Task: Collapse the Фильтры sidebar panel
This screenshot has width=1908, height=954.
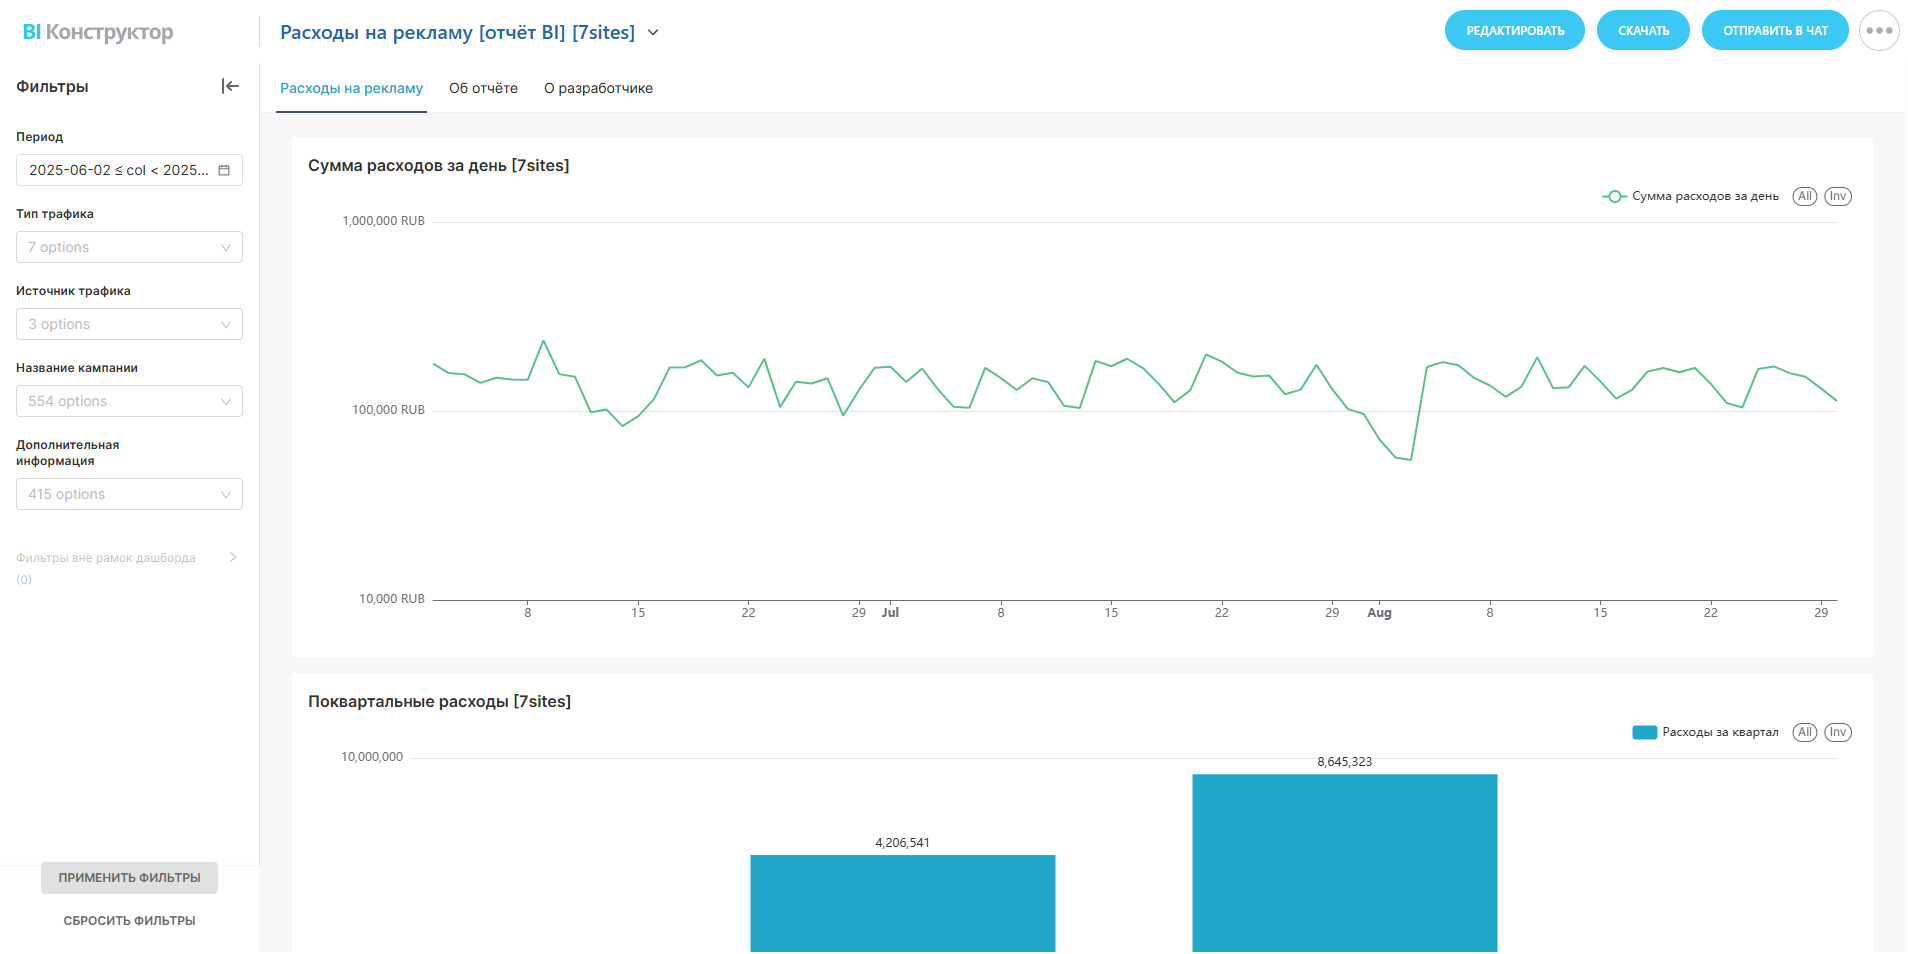Action: pyautogui.click(x=230, y=86)
